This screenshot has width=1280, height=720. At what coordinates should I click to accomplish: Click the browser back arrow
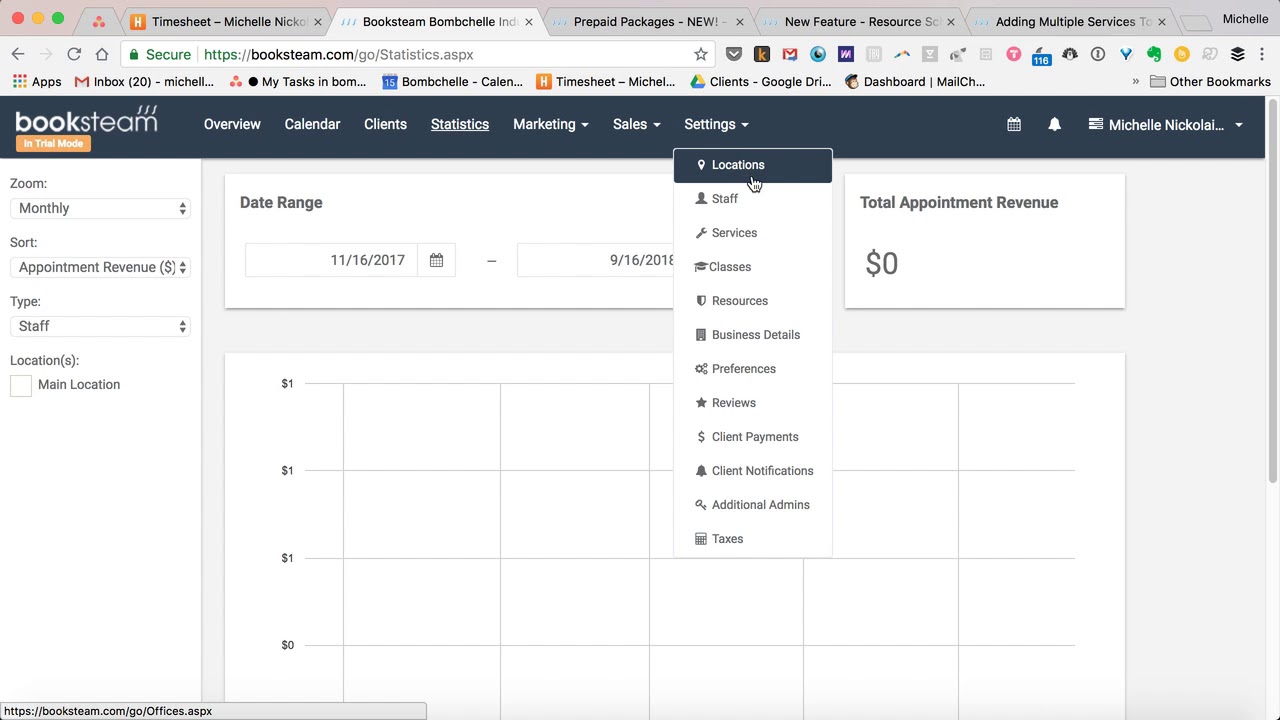coord(18,54)
